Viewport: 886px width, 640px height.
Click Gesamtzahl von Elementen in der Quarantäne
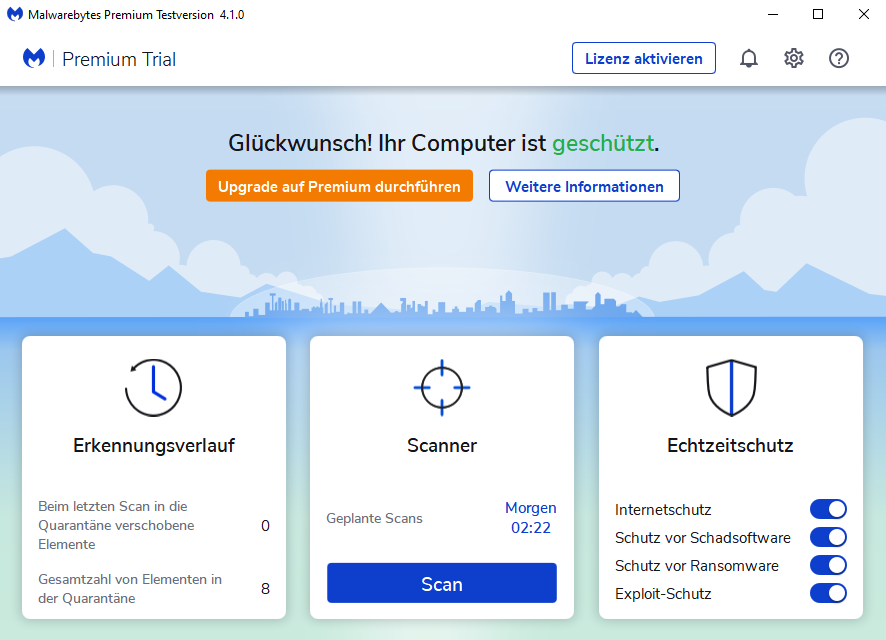130,589
